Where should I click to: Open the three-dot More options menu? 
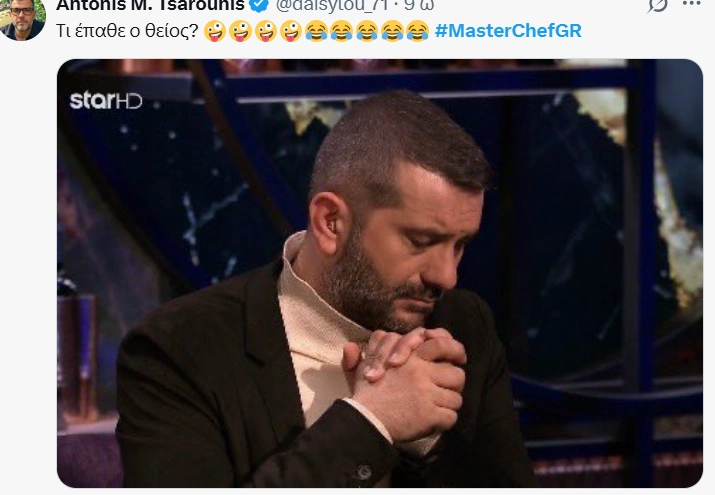pos(692,4)
